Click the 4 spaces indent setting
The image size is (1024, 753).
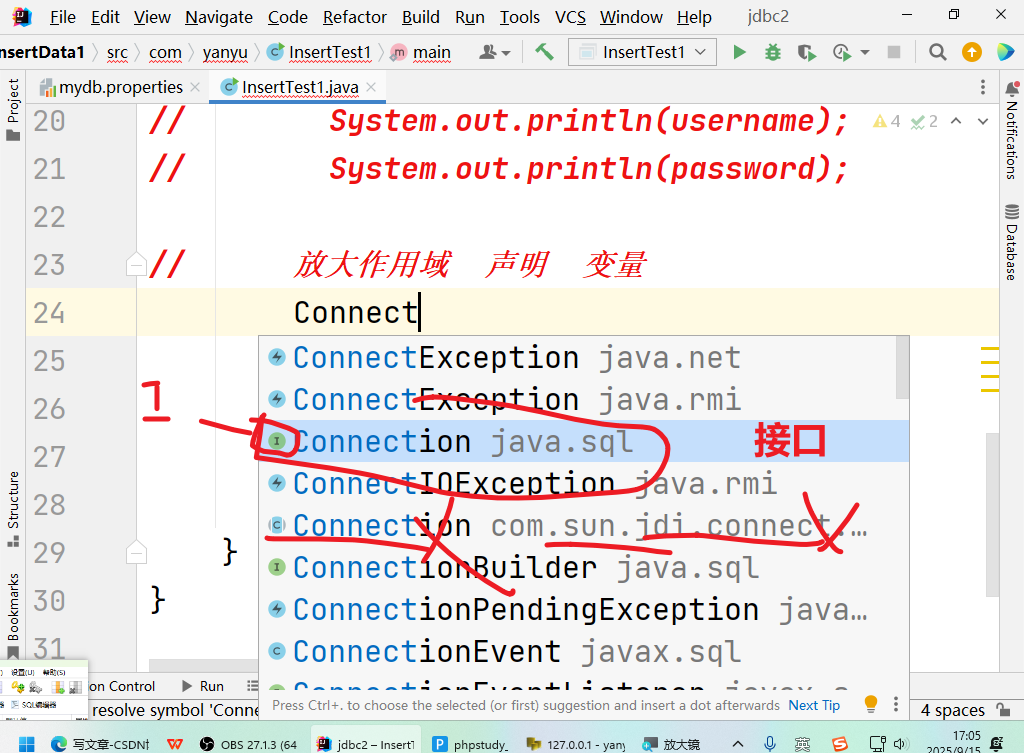click(952, 710)
